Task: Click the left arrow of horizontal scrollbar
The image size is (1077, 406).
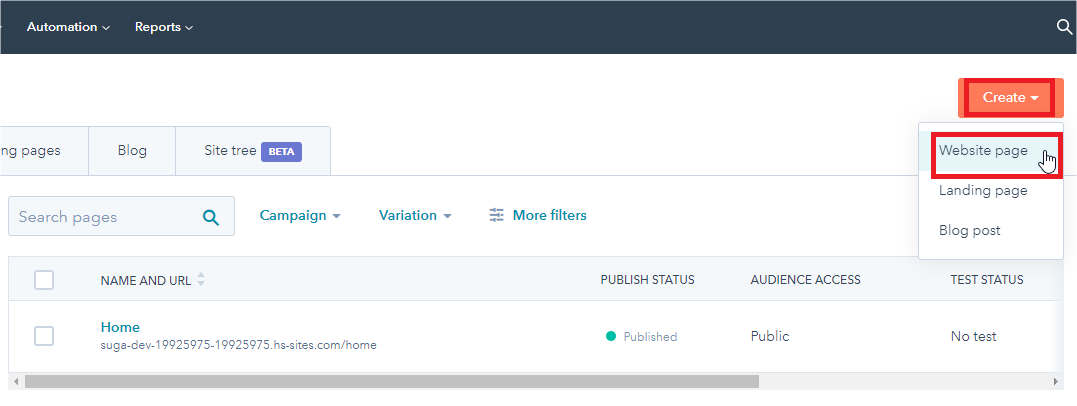Action: 15,381
